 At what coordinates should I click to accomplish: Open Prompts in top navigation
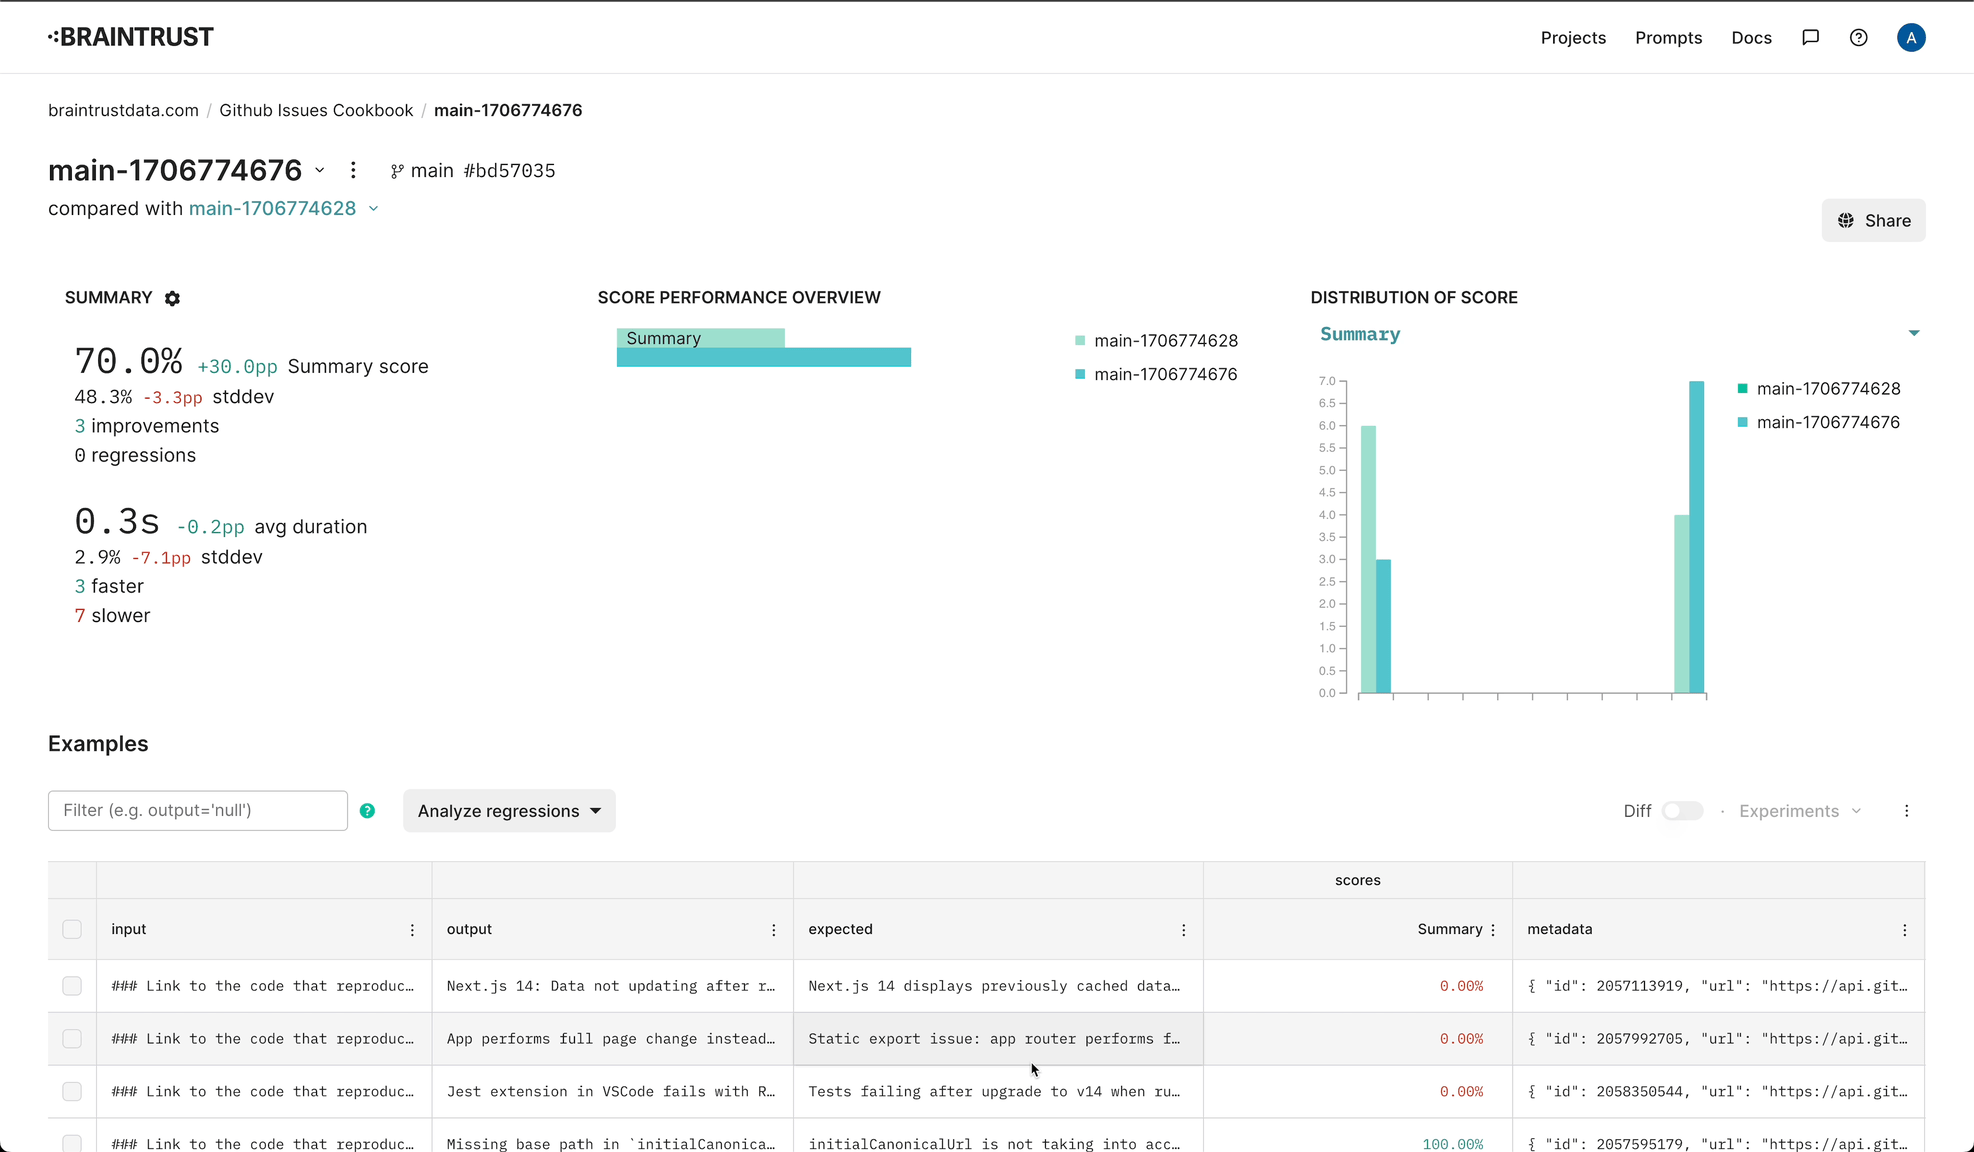pyautogui.click(x=1668, y=38)
